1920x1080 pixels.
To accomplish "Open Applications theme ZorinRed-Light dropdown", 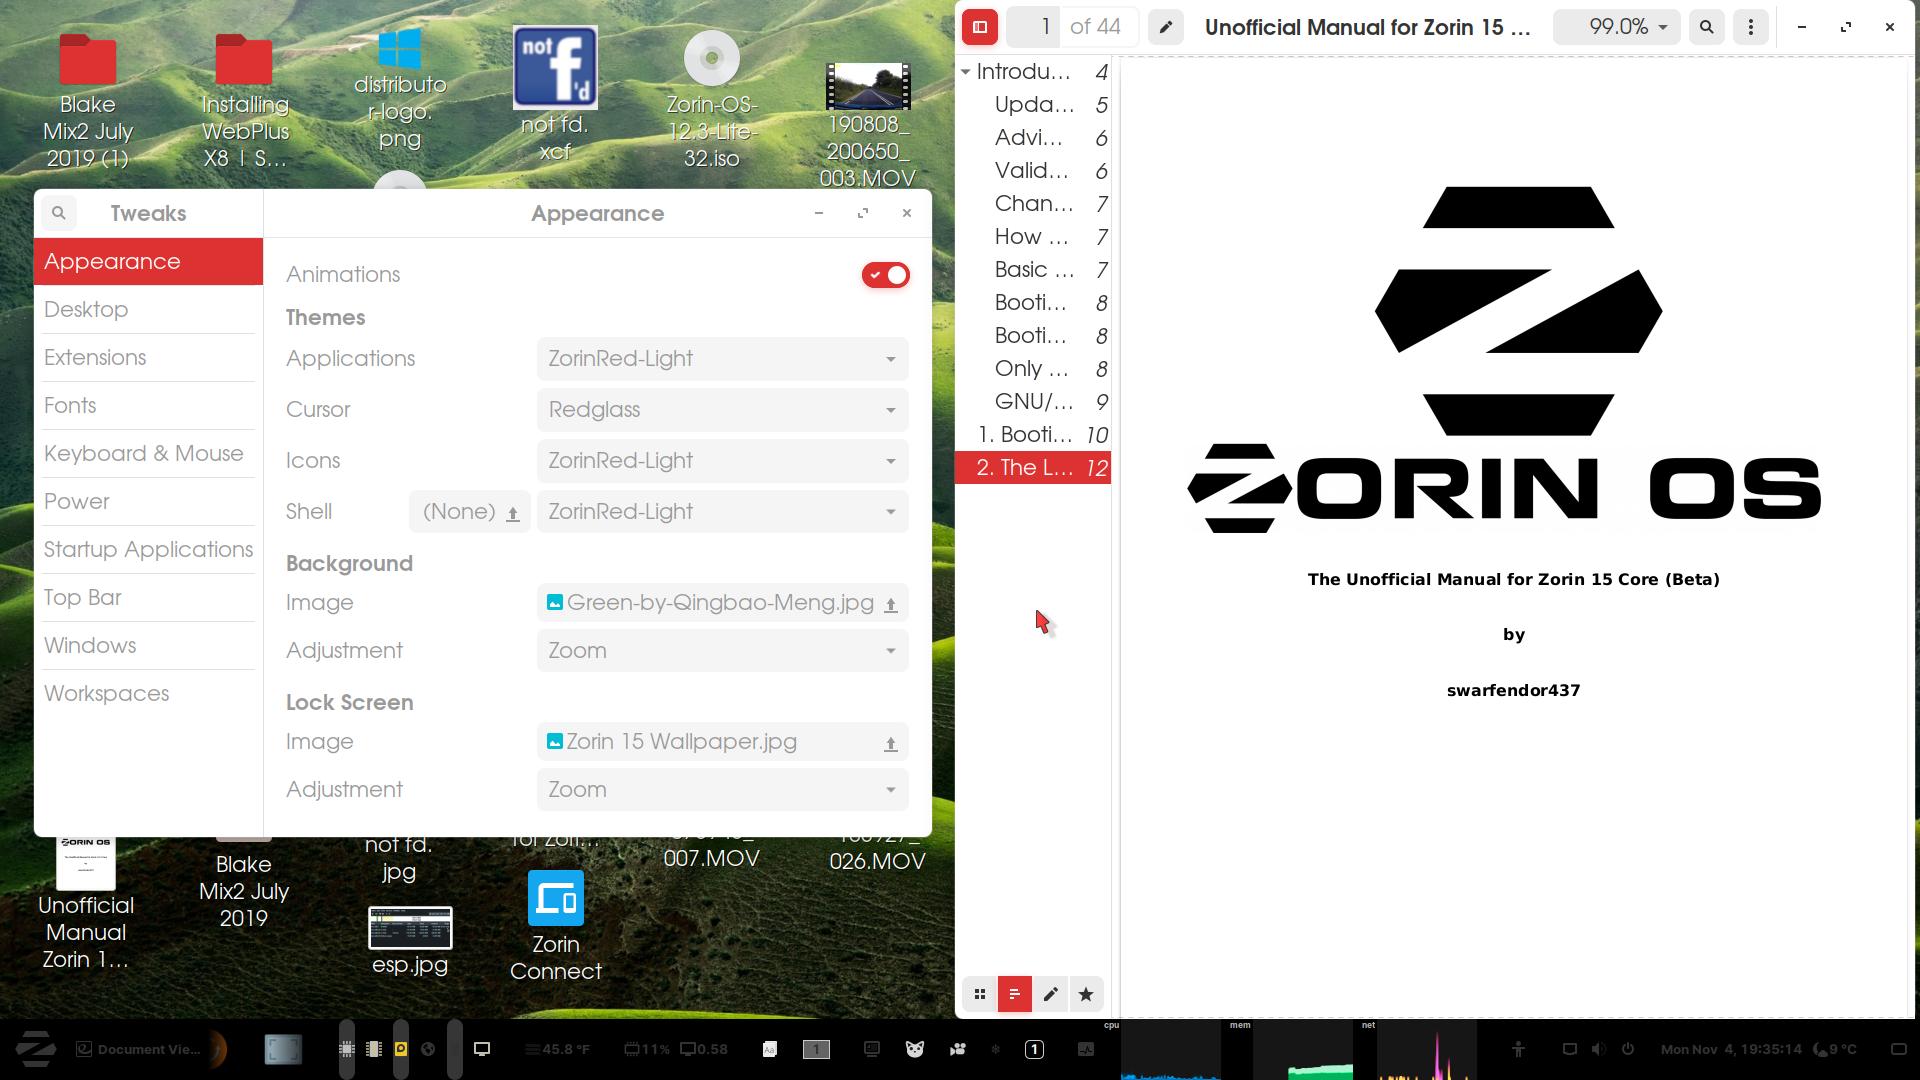I will (722, 359).
